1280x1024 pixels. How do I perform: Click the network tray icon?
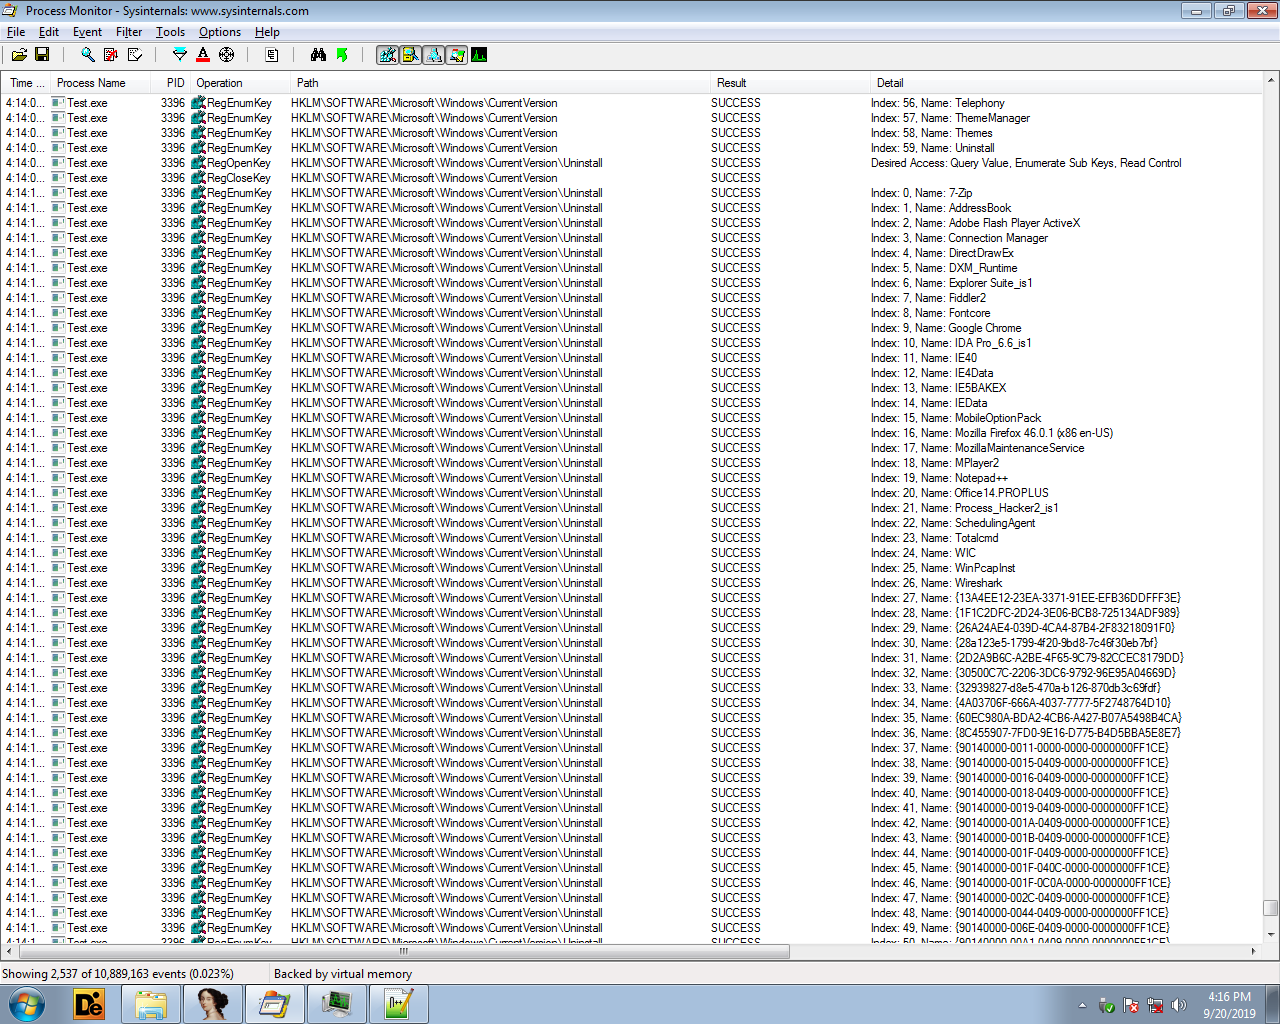(1155, 1005)
